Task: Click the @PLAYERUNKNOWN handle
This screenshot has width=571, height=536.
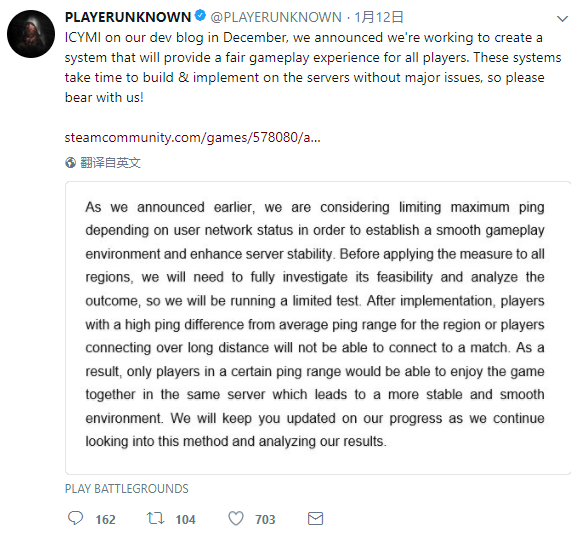Action: [276, 17]
